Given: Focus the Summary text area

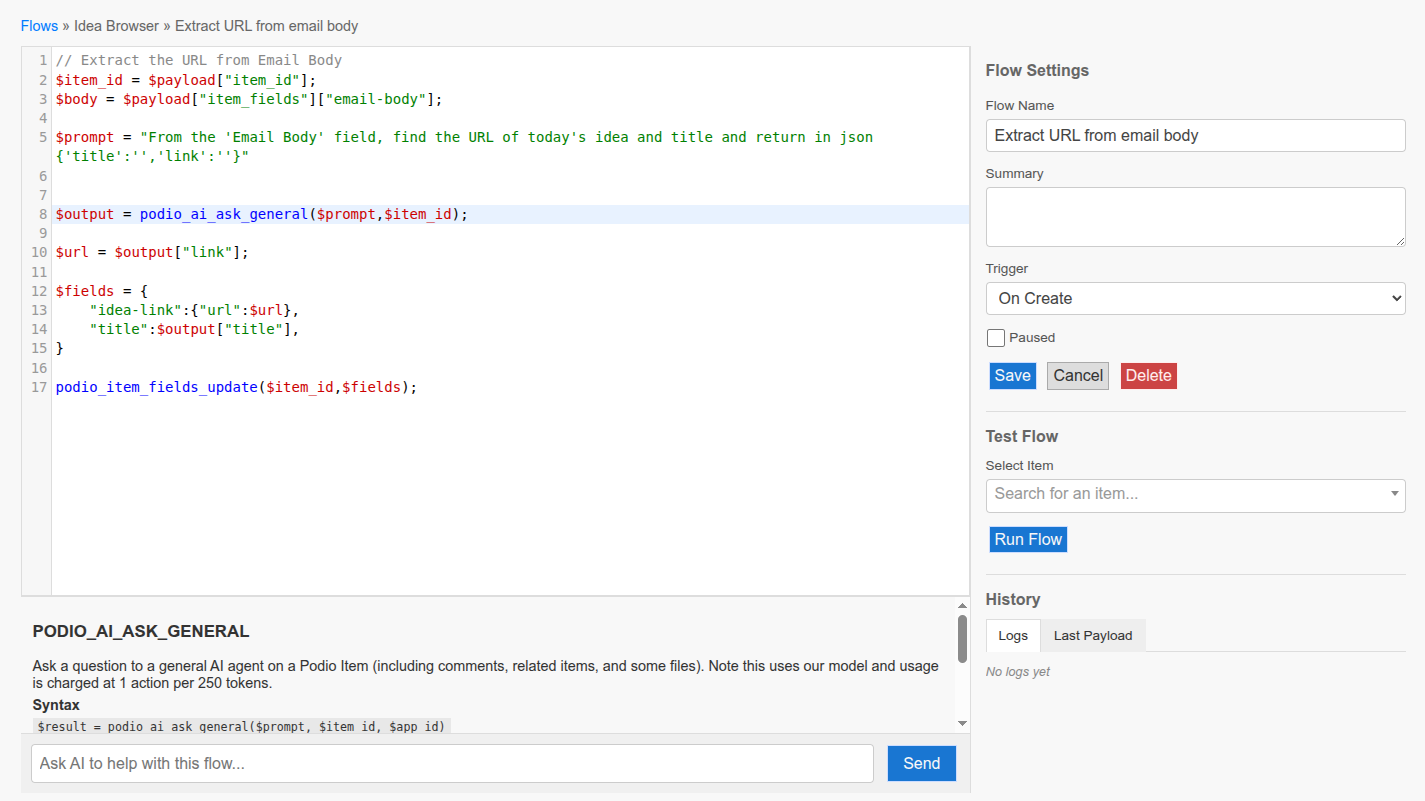Looking at the screenshot, I should pos(1195,216).
